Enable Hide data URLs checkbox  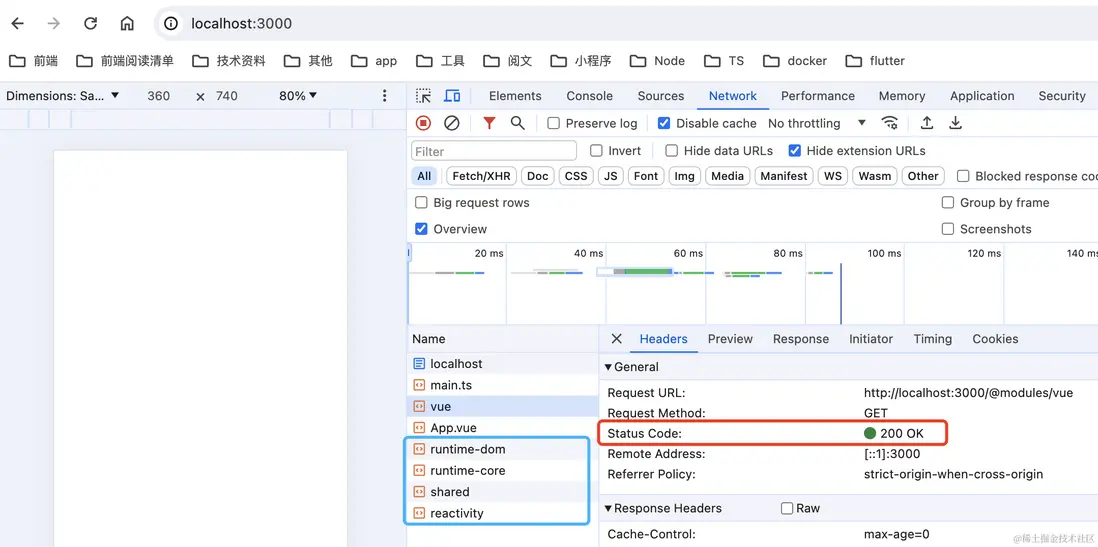pos(672,151)
